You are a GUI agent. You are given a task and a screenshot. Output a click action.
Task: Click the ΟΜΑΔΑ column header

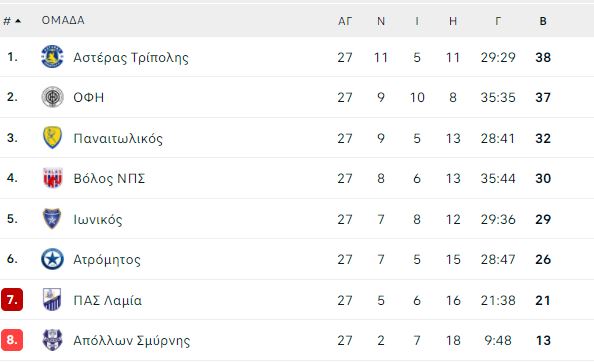[x=63, y=20]
